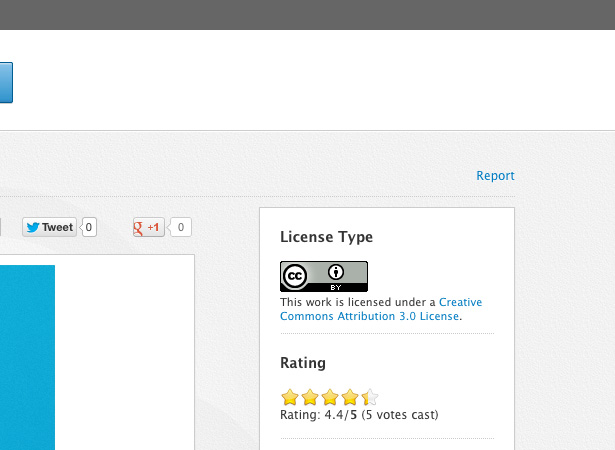Rate two stars in the Rating section

[310, 397]
